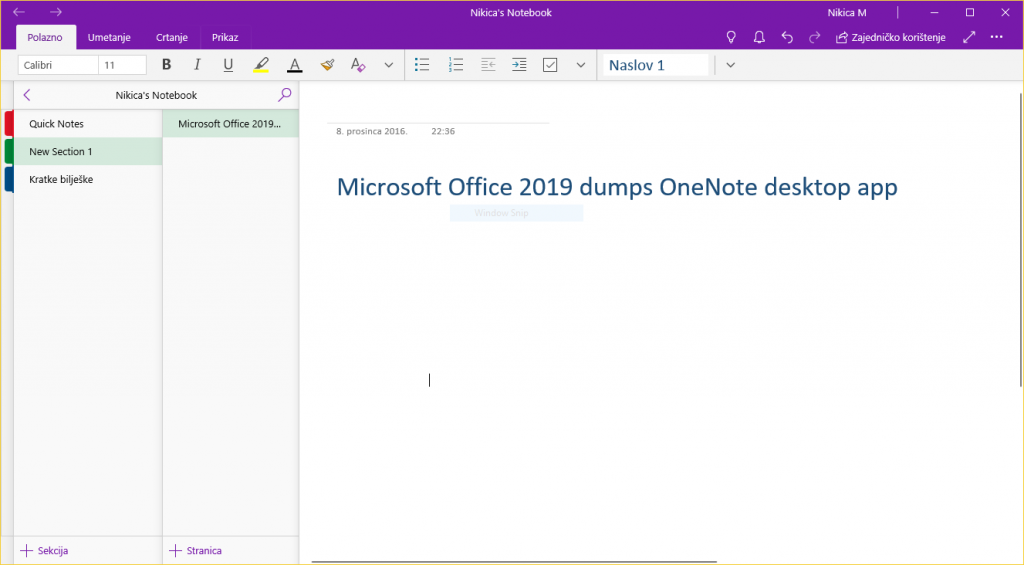This screenshot has width=1024, height=565.
Task: Undo the last action
Action: coord(787,37)
